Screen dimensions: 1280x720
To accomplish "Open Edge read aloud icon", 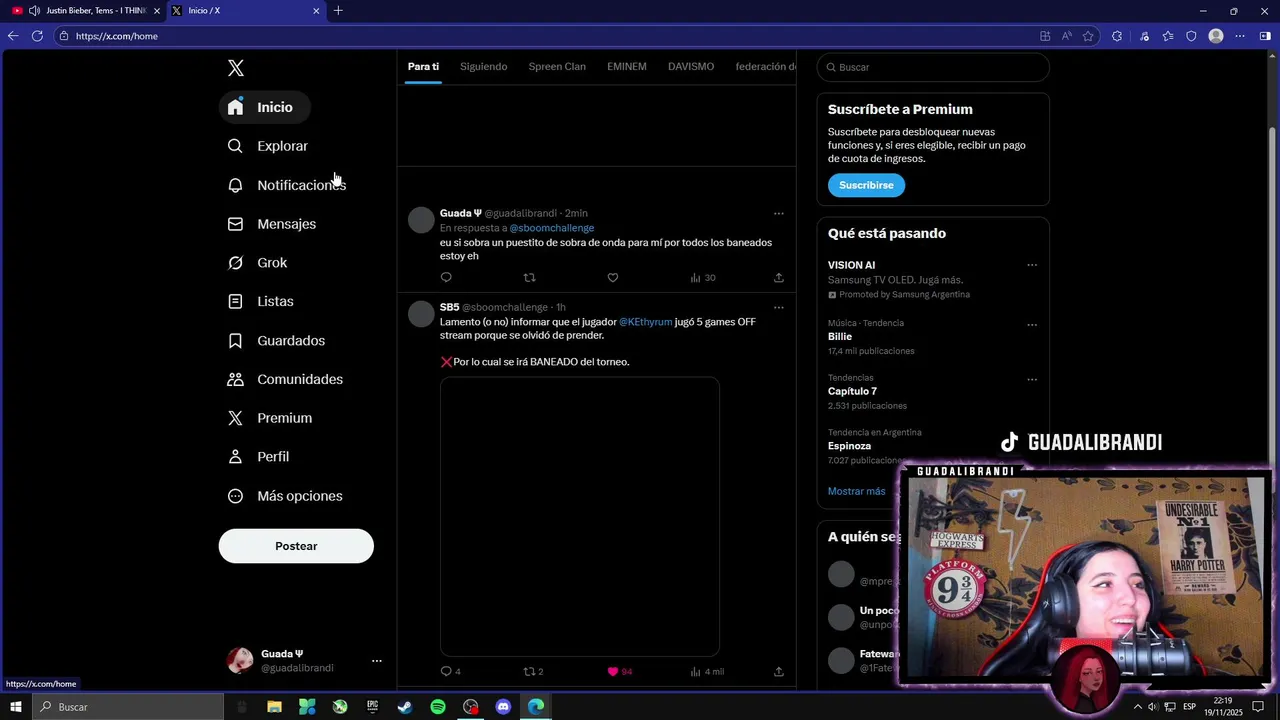I will (1067, 36).
